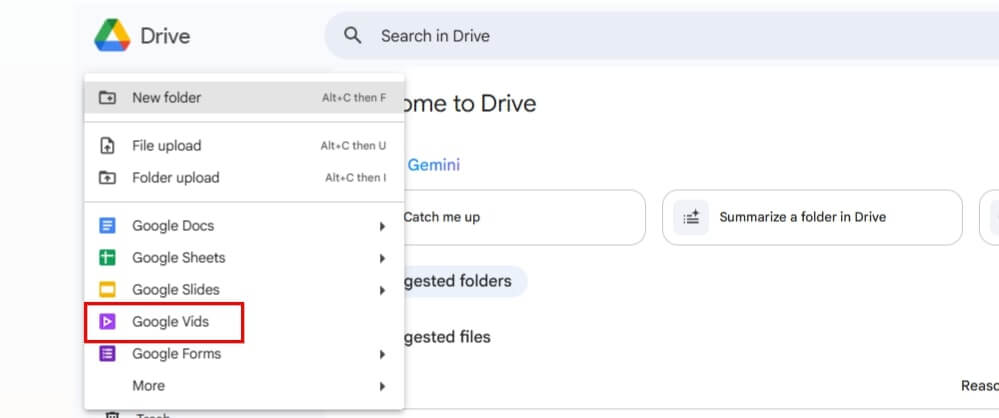Open Google Slides menu item
Viewport: 999px width, 418px height.
click(244, 290)
